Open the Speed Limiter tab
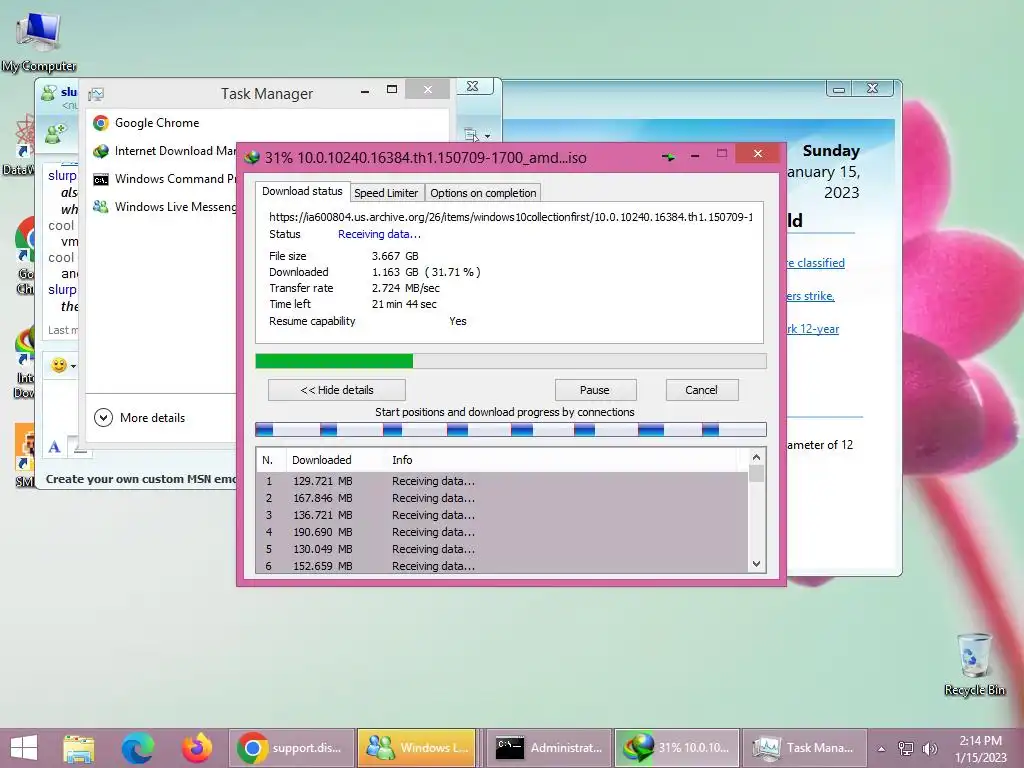 tap(386, 193)
